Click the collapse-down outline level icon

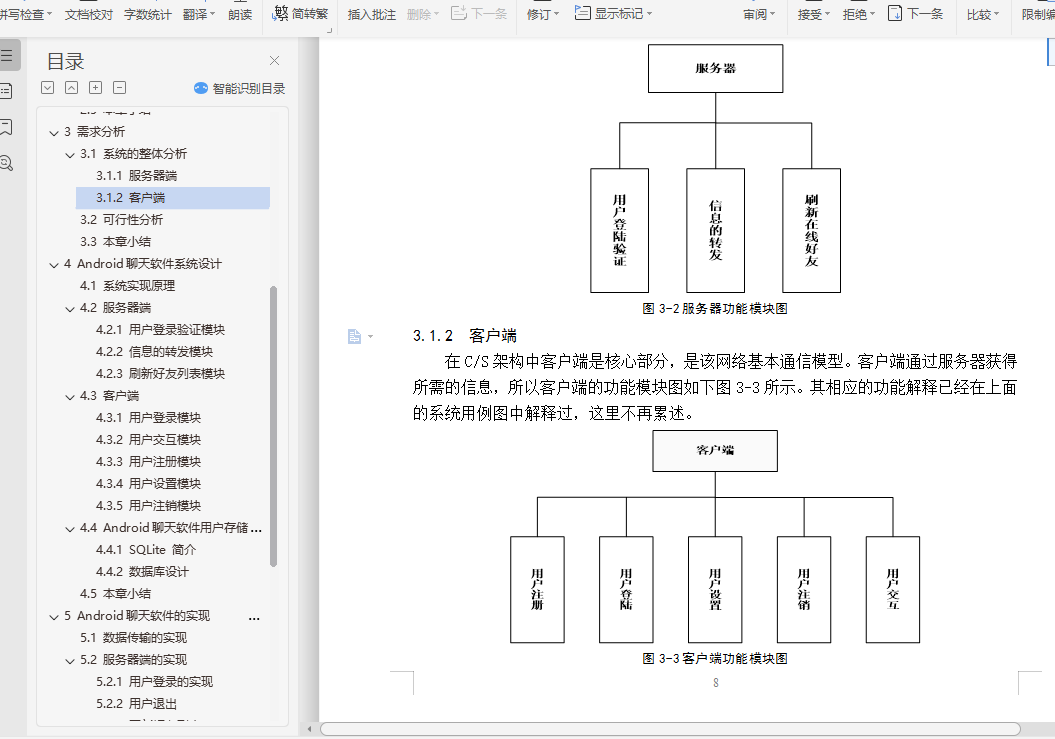click(x=47, y=87)
